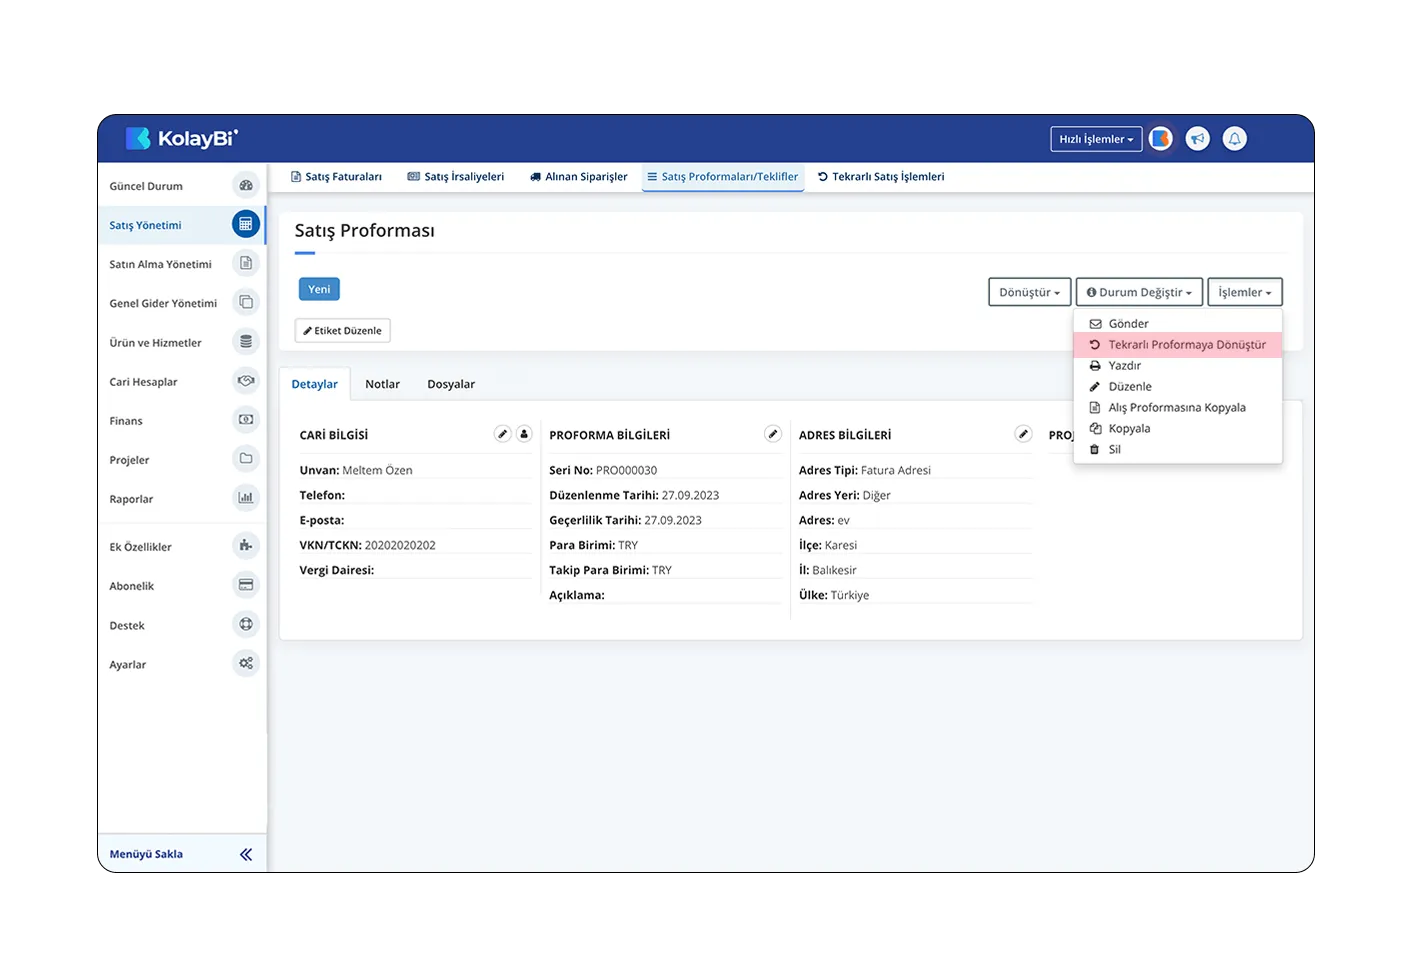The height and width of the screenshot is (960, 1412).
Task: Click the Satın Alma Yönetimi document icon
Action: 246,263
